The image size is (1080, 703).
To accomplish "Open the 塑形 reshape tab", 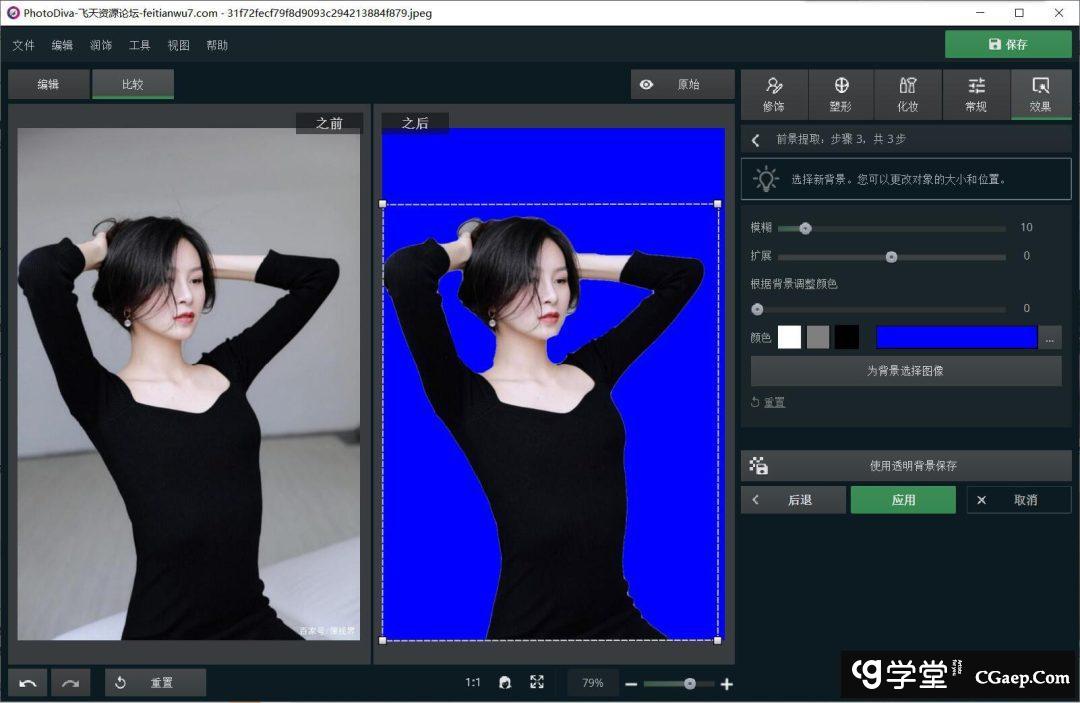I will (841, 93).
